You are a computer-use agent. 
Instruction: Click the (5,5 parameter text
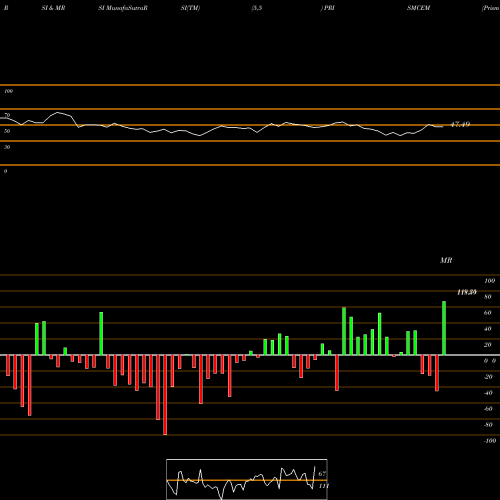[x=257, y=8]
